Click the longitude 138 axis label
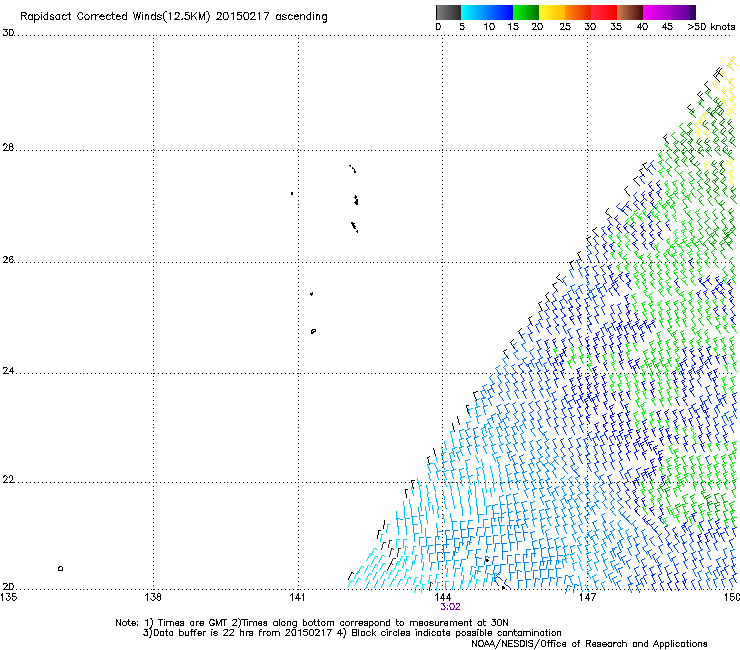740x650 pixels. [x=153, y=597]
